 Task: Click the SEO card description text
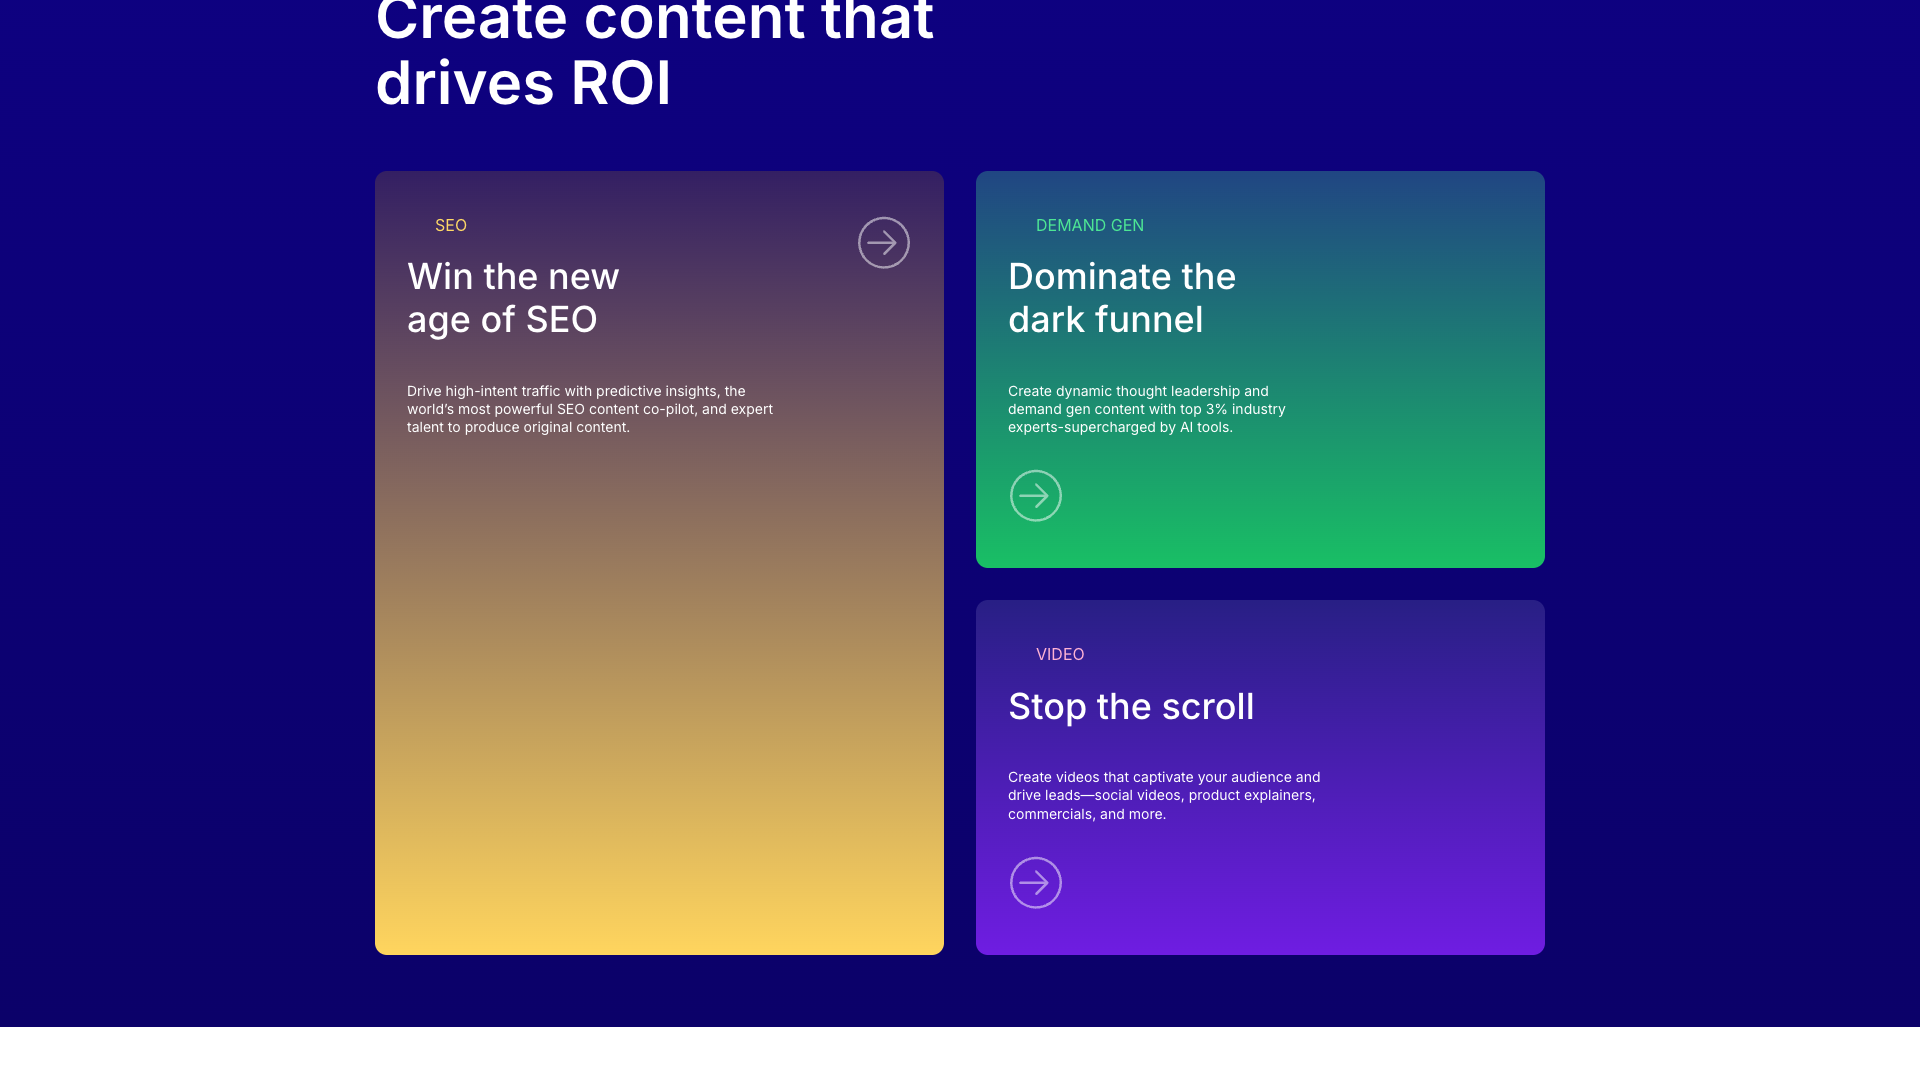click(589, 409)
